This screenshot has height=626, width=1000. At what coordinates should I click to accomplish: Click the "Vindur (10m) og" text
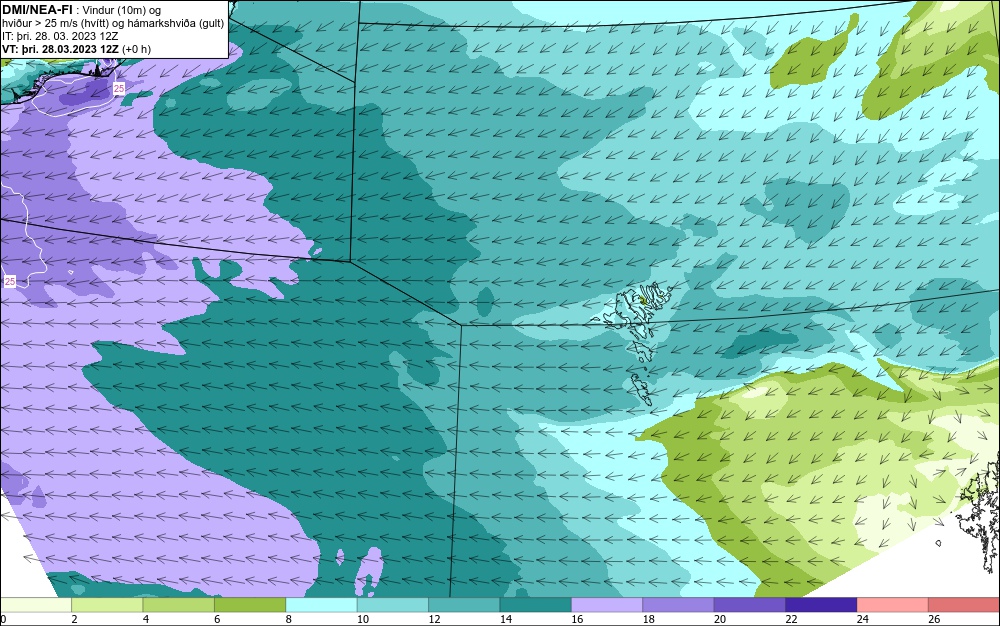(122, 10)
